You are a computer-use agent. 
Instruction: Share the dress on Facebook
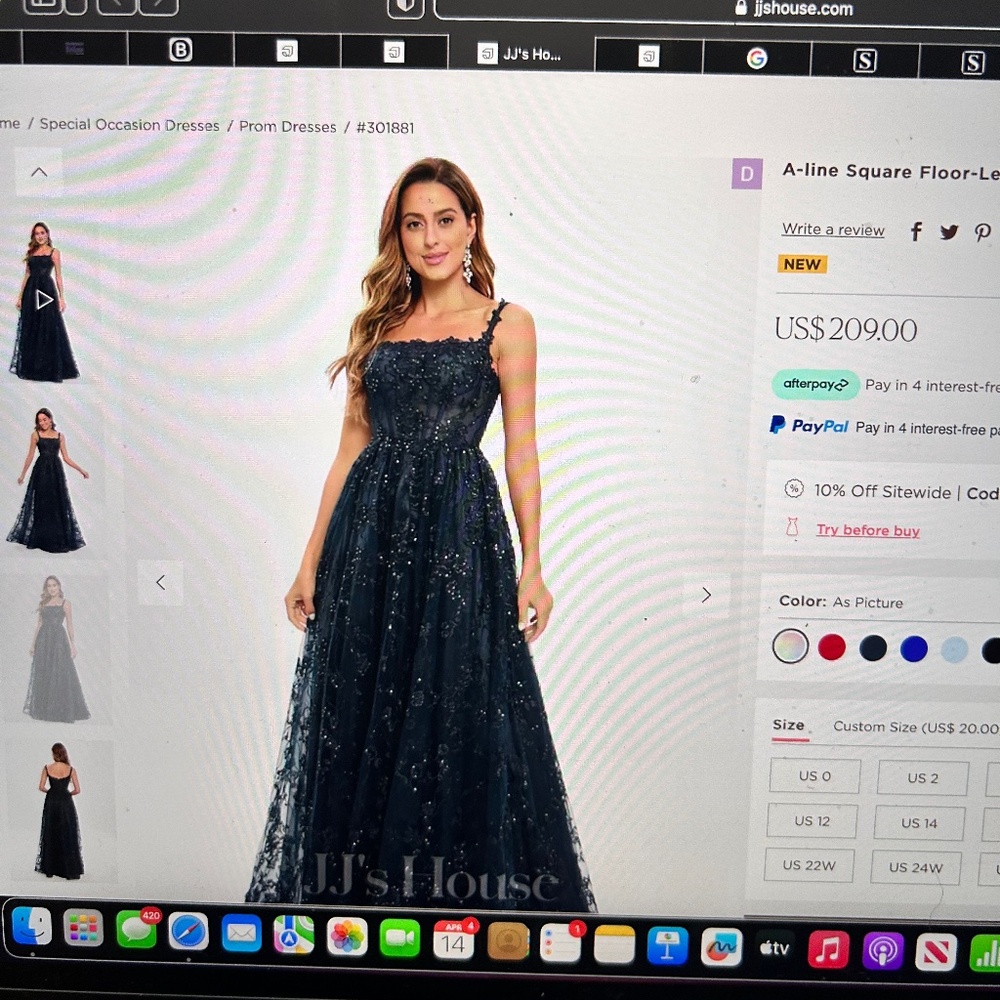tap(915, 231)
